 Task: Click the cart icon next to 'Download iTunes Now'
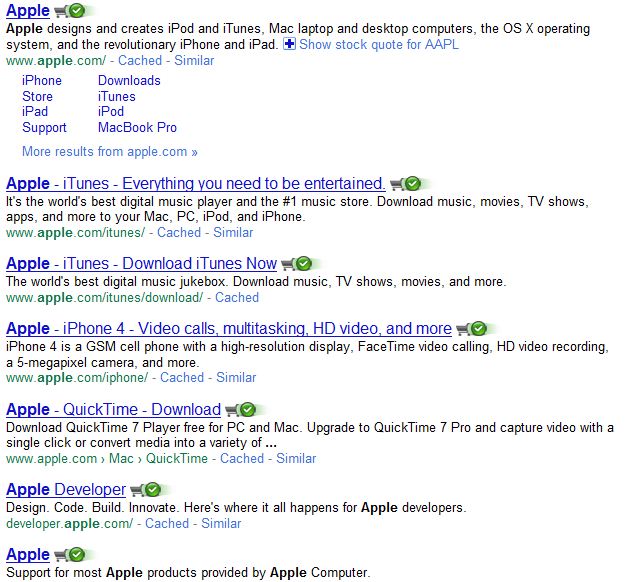tap(287, 264)
